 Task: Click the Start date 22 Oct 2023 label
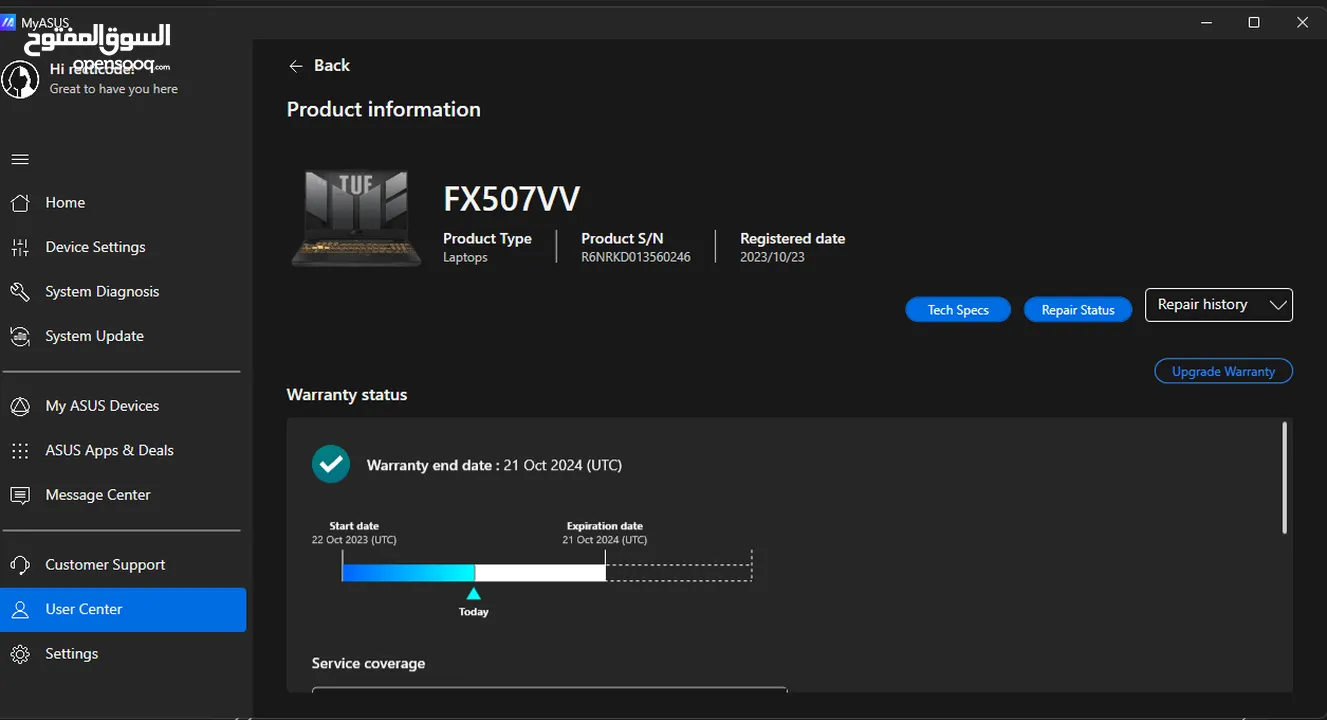pos(354,533)
